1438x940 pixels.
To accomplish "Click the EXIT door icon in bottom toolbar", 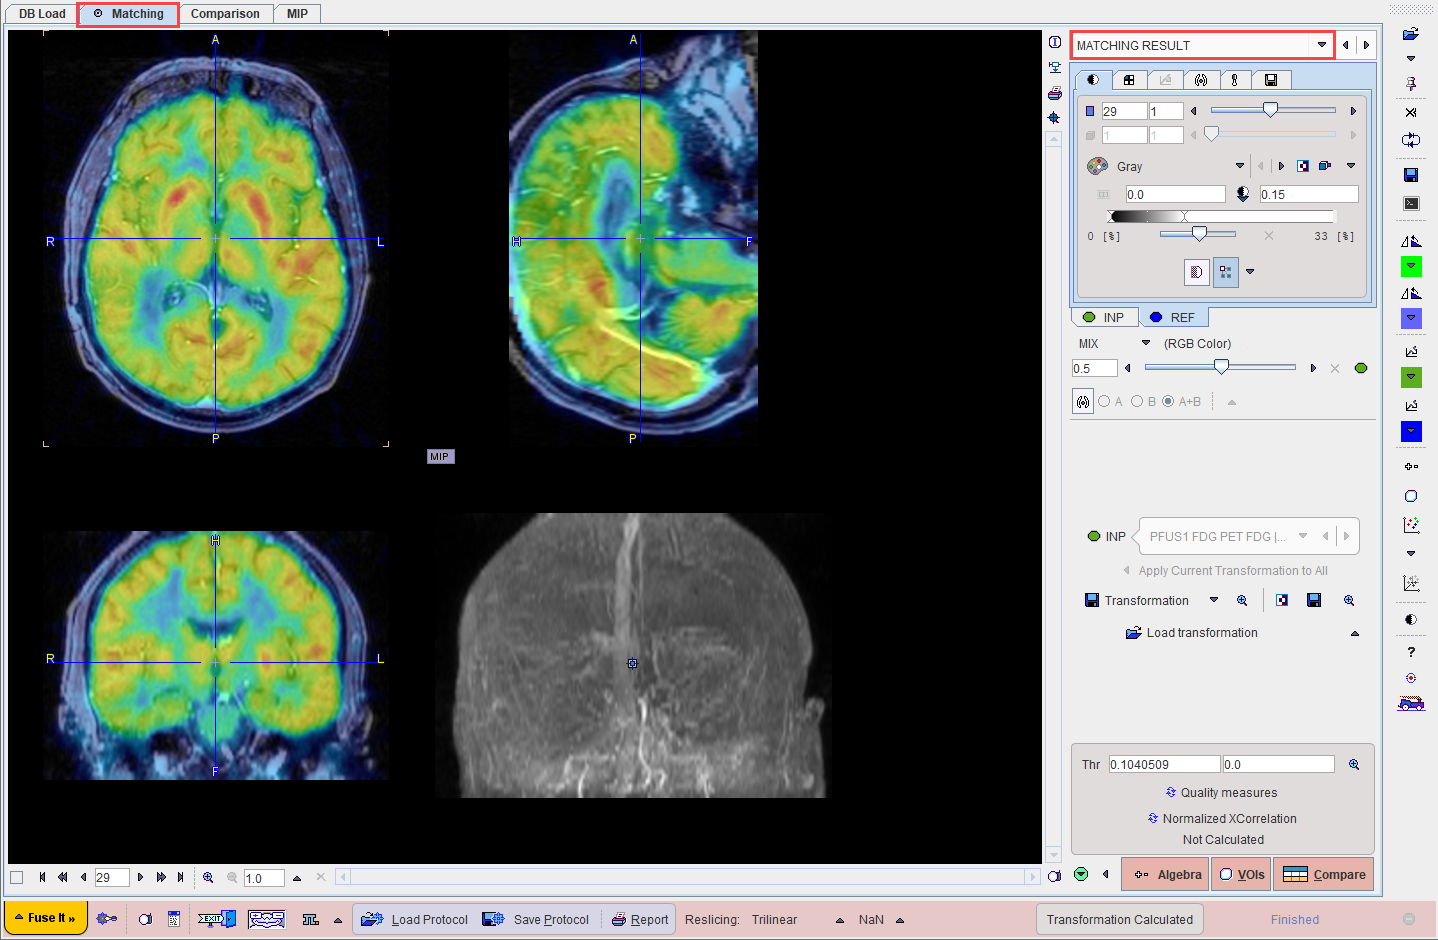I will (216, 919).
